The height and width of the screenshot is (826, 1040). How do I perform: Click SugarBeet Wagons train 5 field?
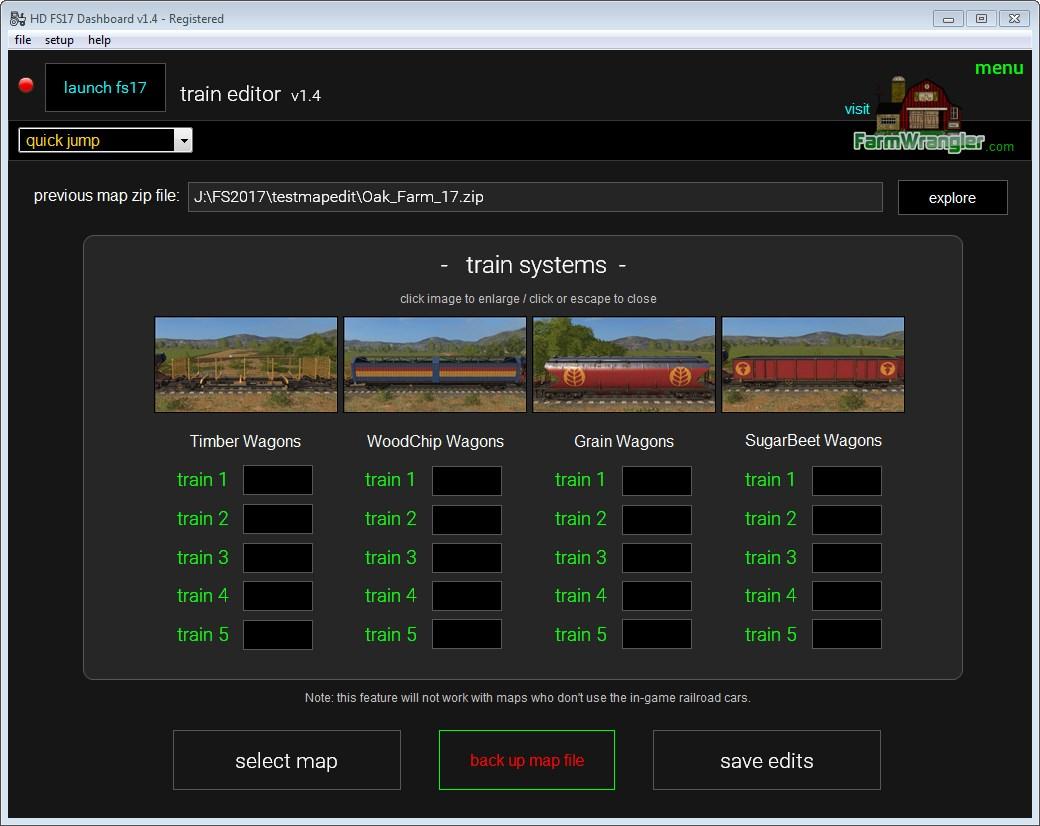(846, 634)
